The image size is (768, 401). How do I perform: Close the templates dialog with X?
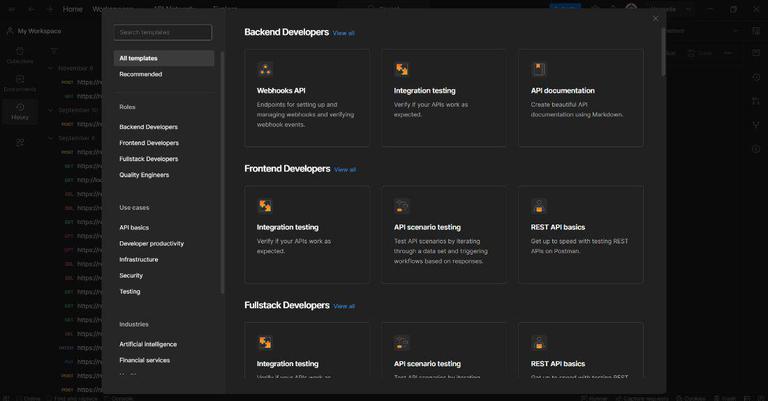click(x=655, y=18)
